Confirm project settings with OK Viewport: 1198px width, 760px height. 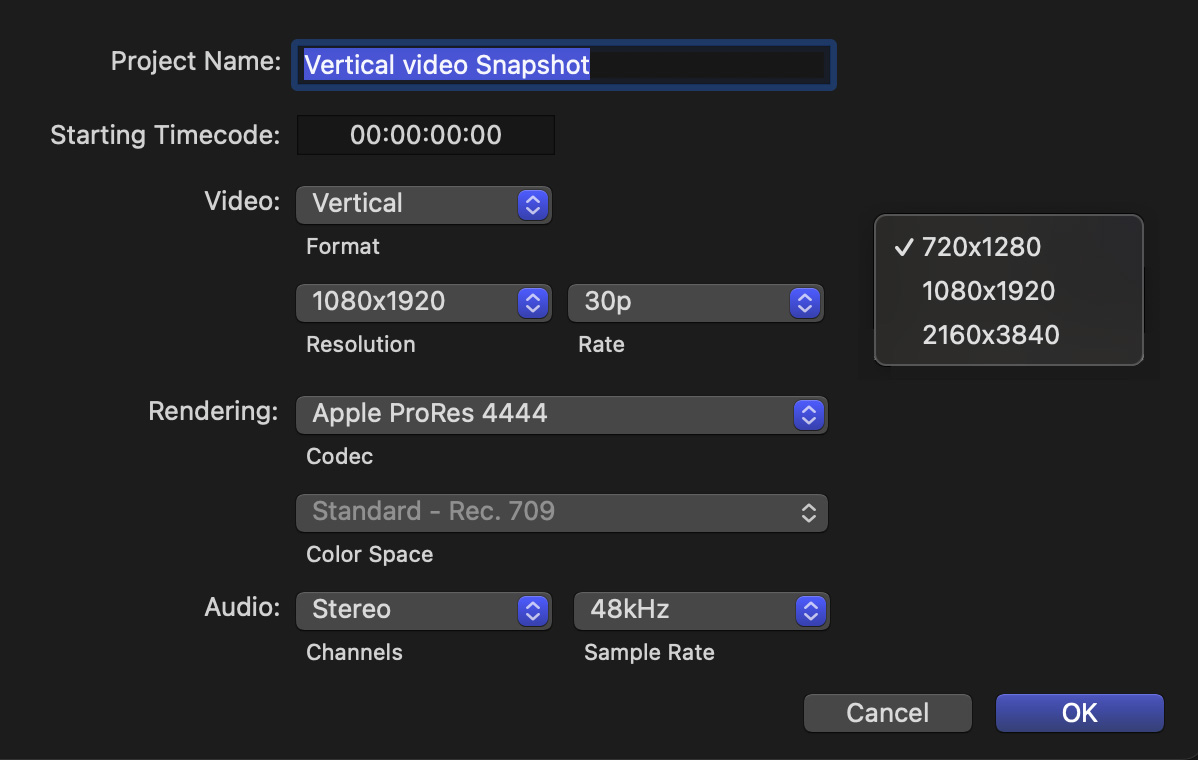1079,713
